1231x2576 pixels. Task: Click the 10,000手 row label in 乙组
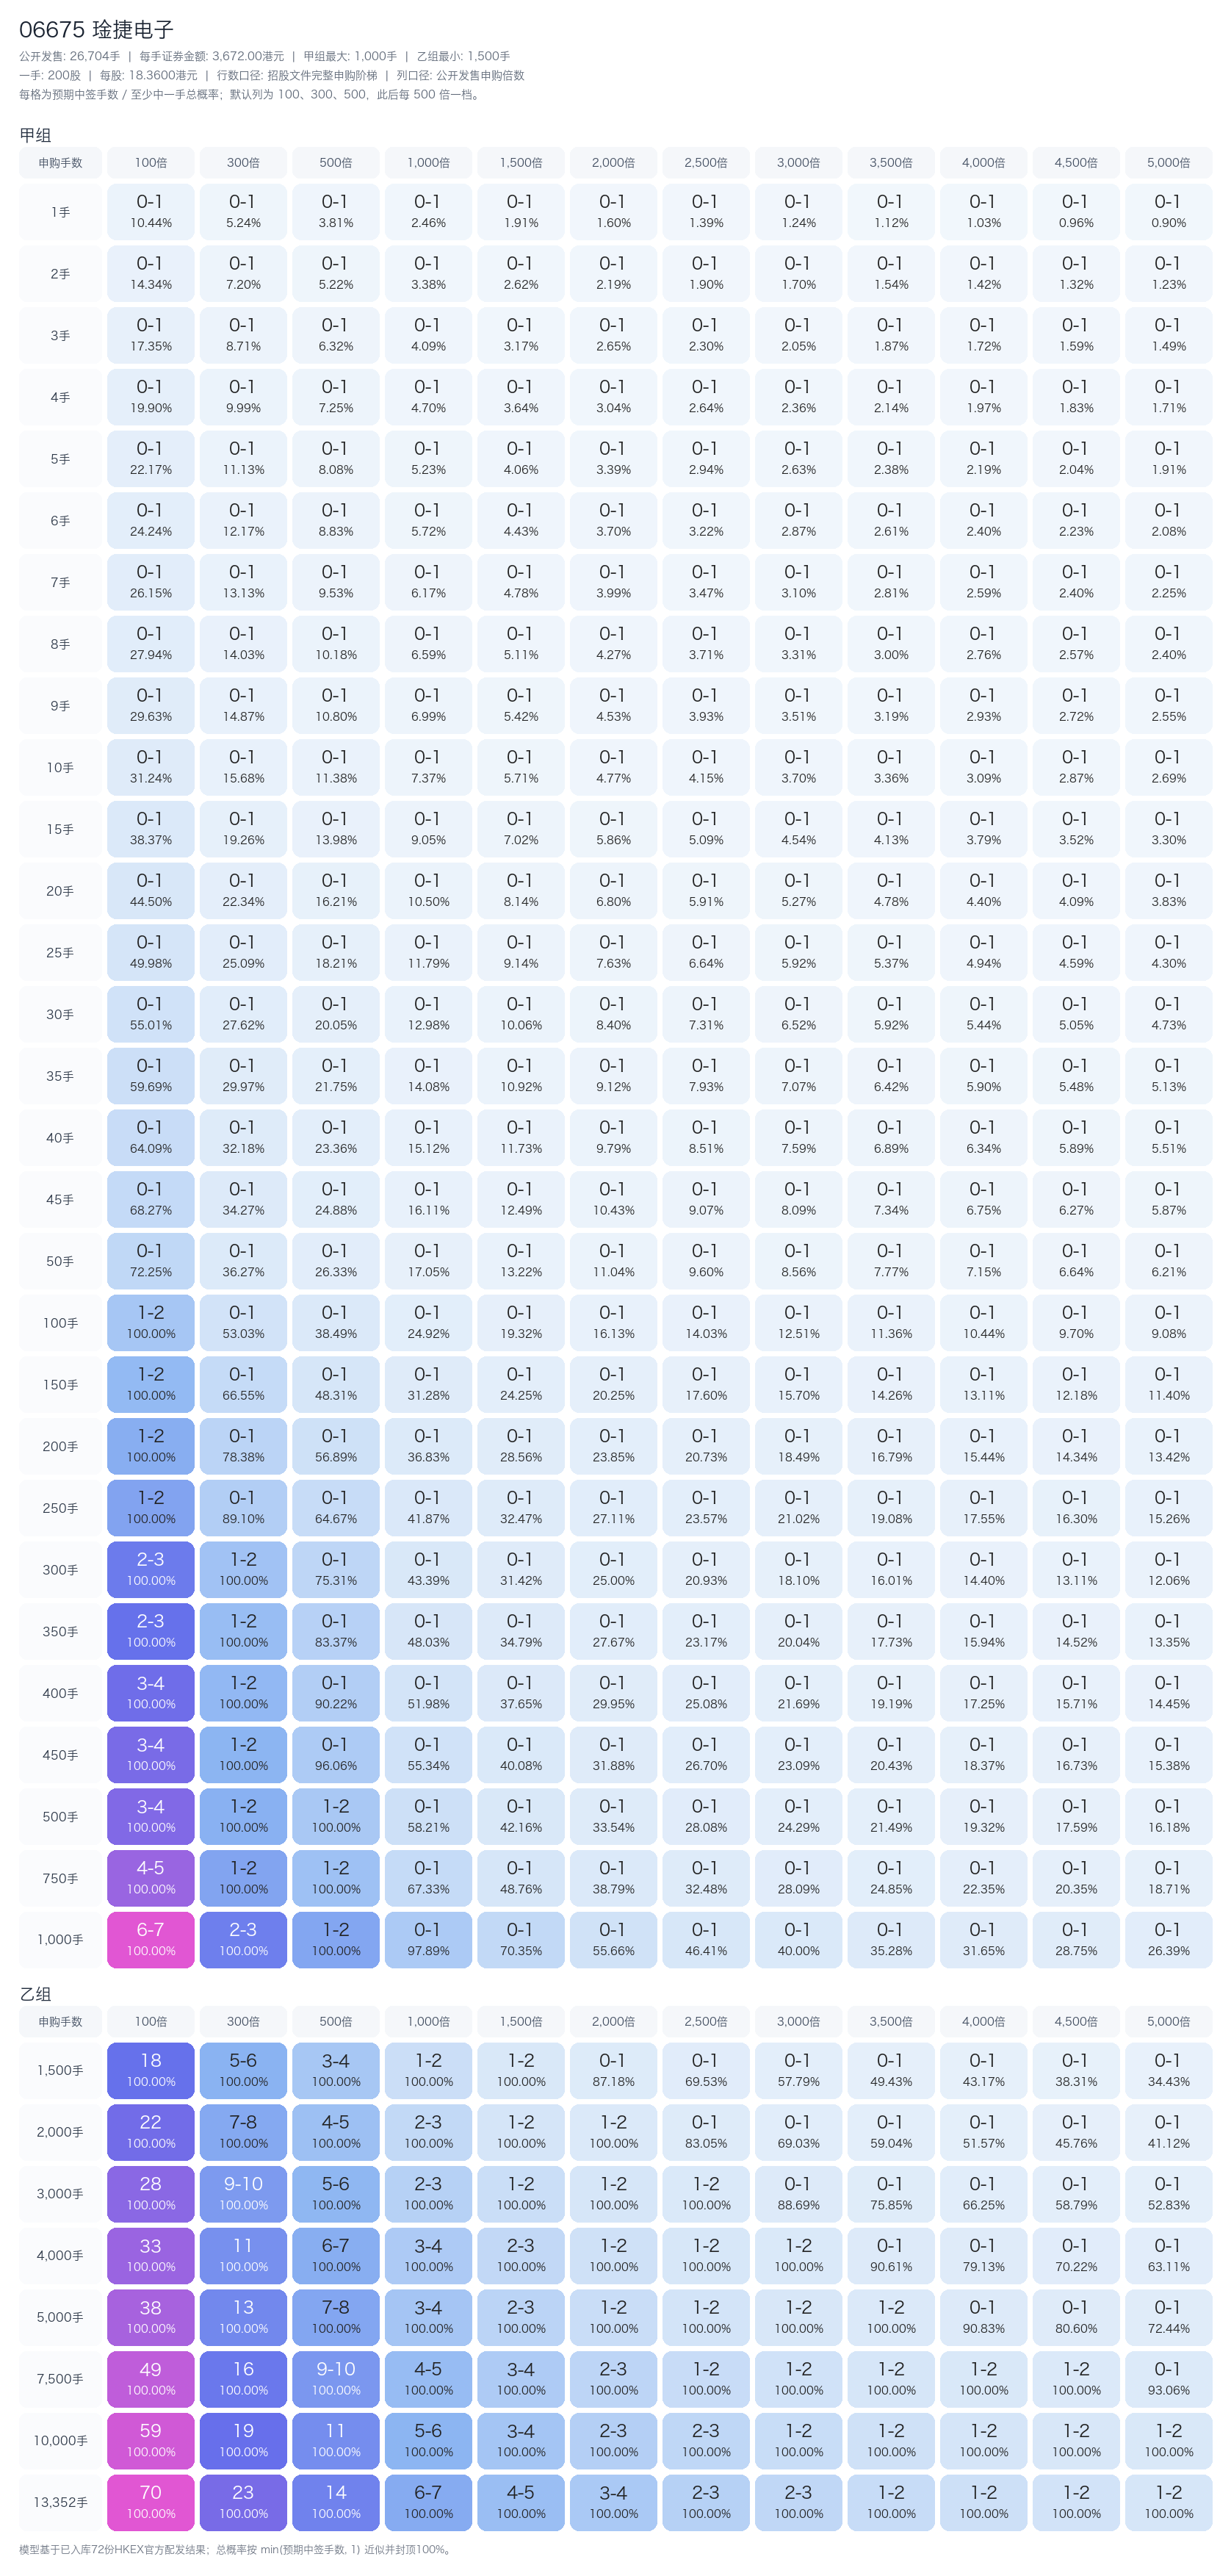[60, 2440]
